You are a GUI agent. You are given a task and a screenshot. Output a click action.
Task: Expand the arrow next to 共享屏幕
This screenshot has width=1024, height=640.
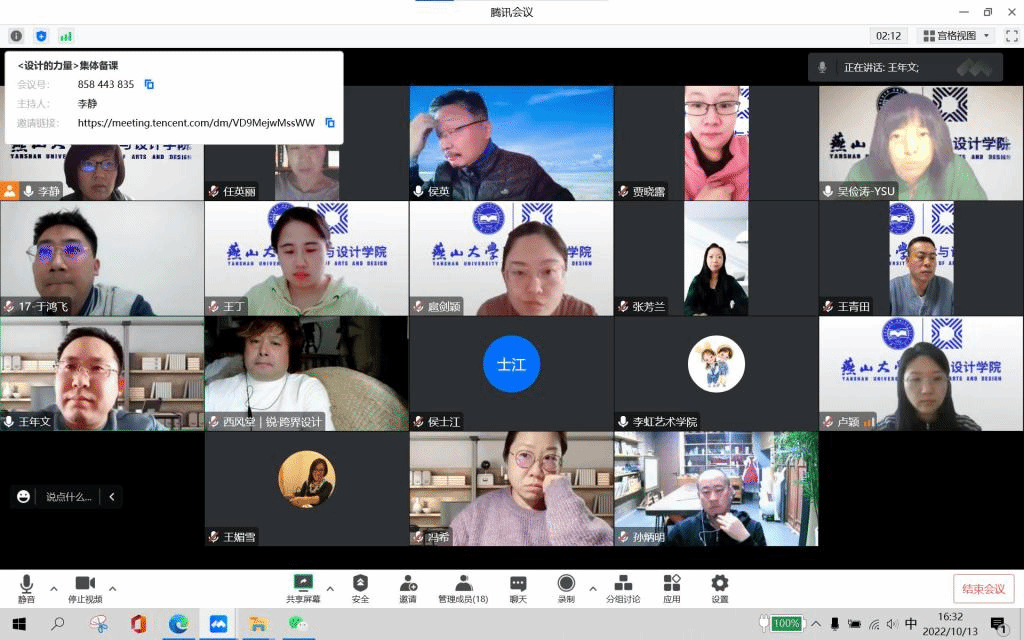coord(331,588)
